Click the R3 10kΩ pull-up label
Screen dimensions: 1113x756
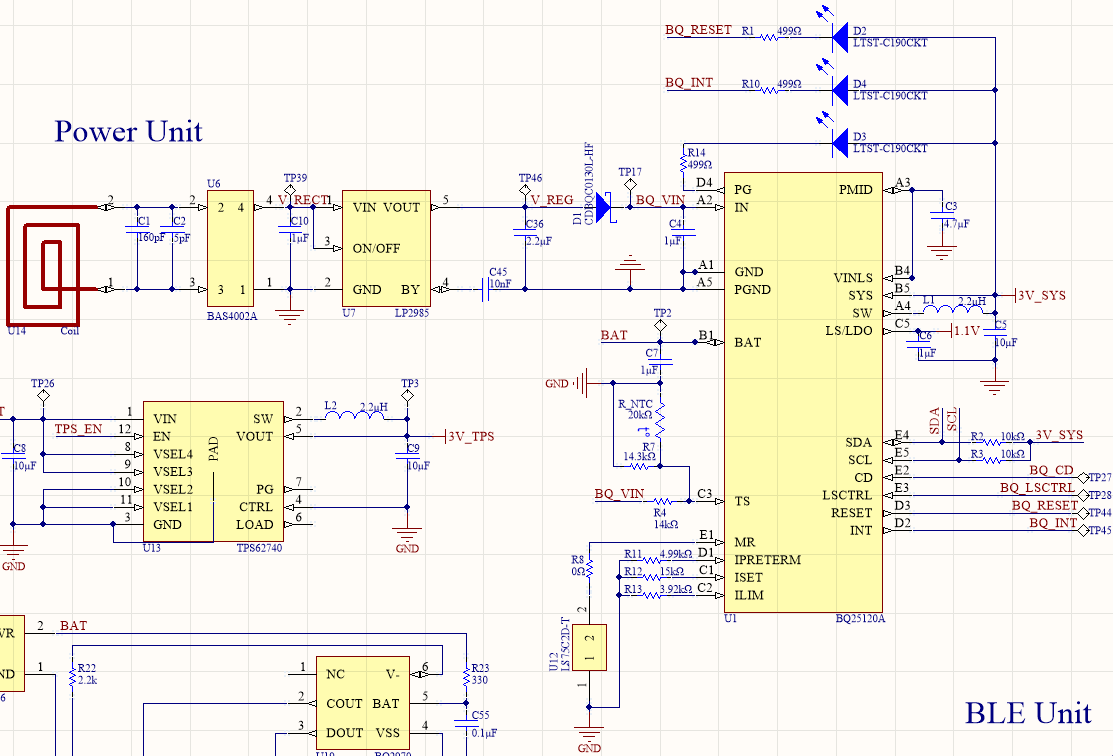pyautogui.click(x=998, y=454)
